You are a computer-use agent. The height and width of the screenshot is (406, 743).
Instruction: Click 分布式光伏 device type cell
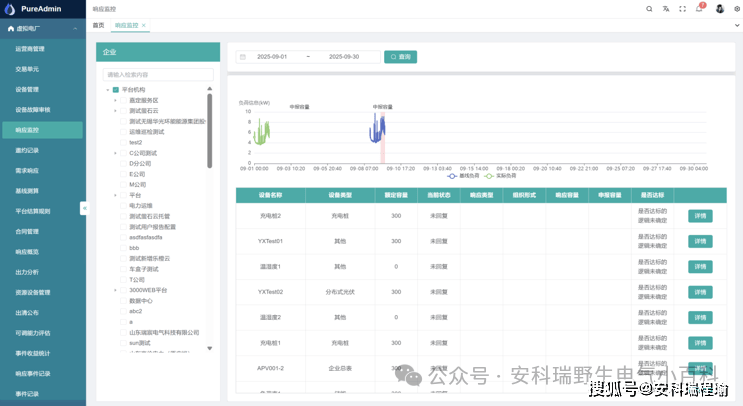pos(340,292)
